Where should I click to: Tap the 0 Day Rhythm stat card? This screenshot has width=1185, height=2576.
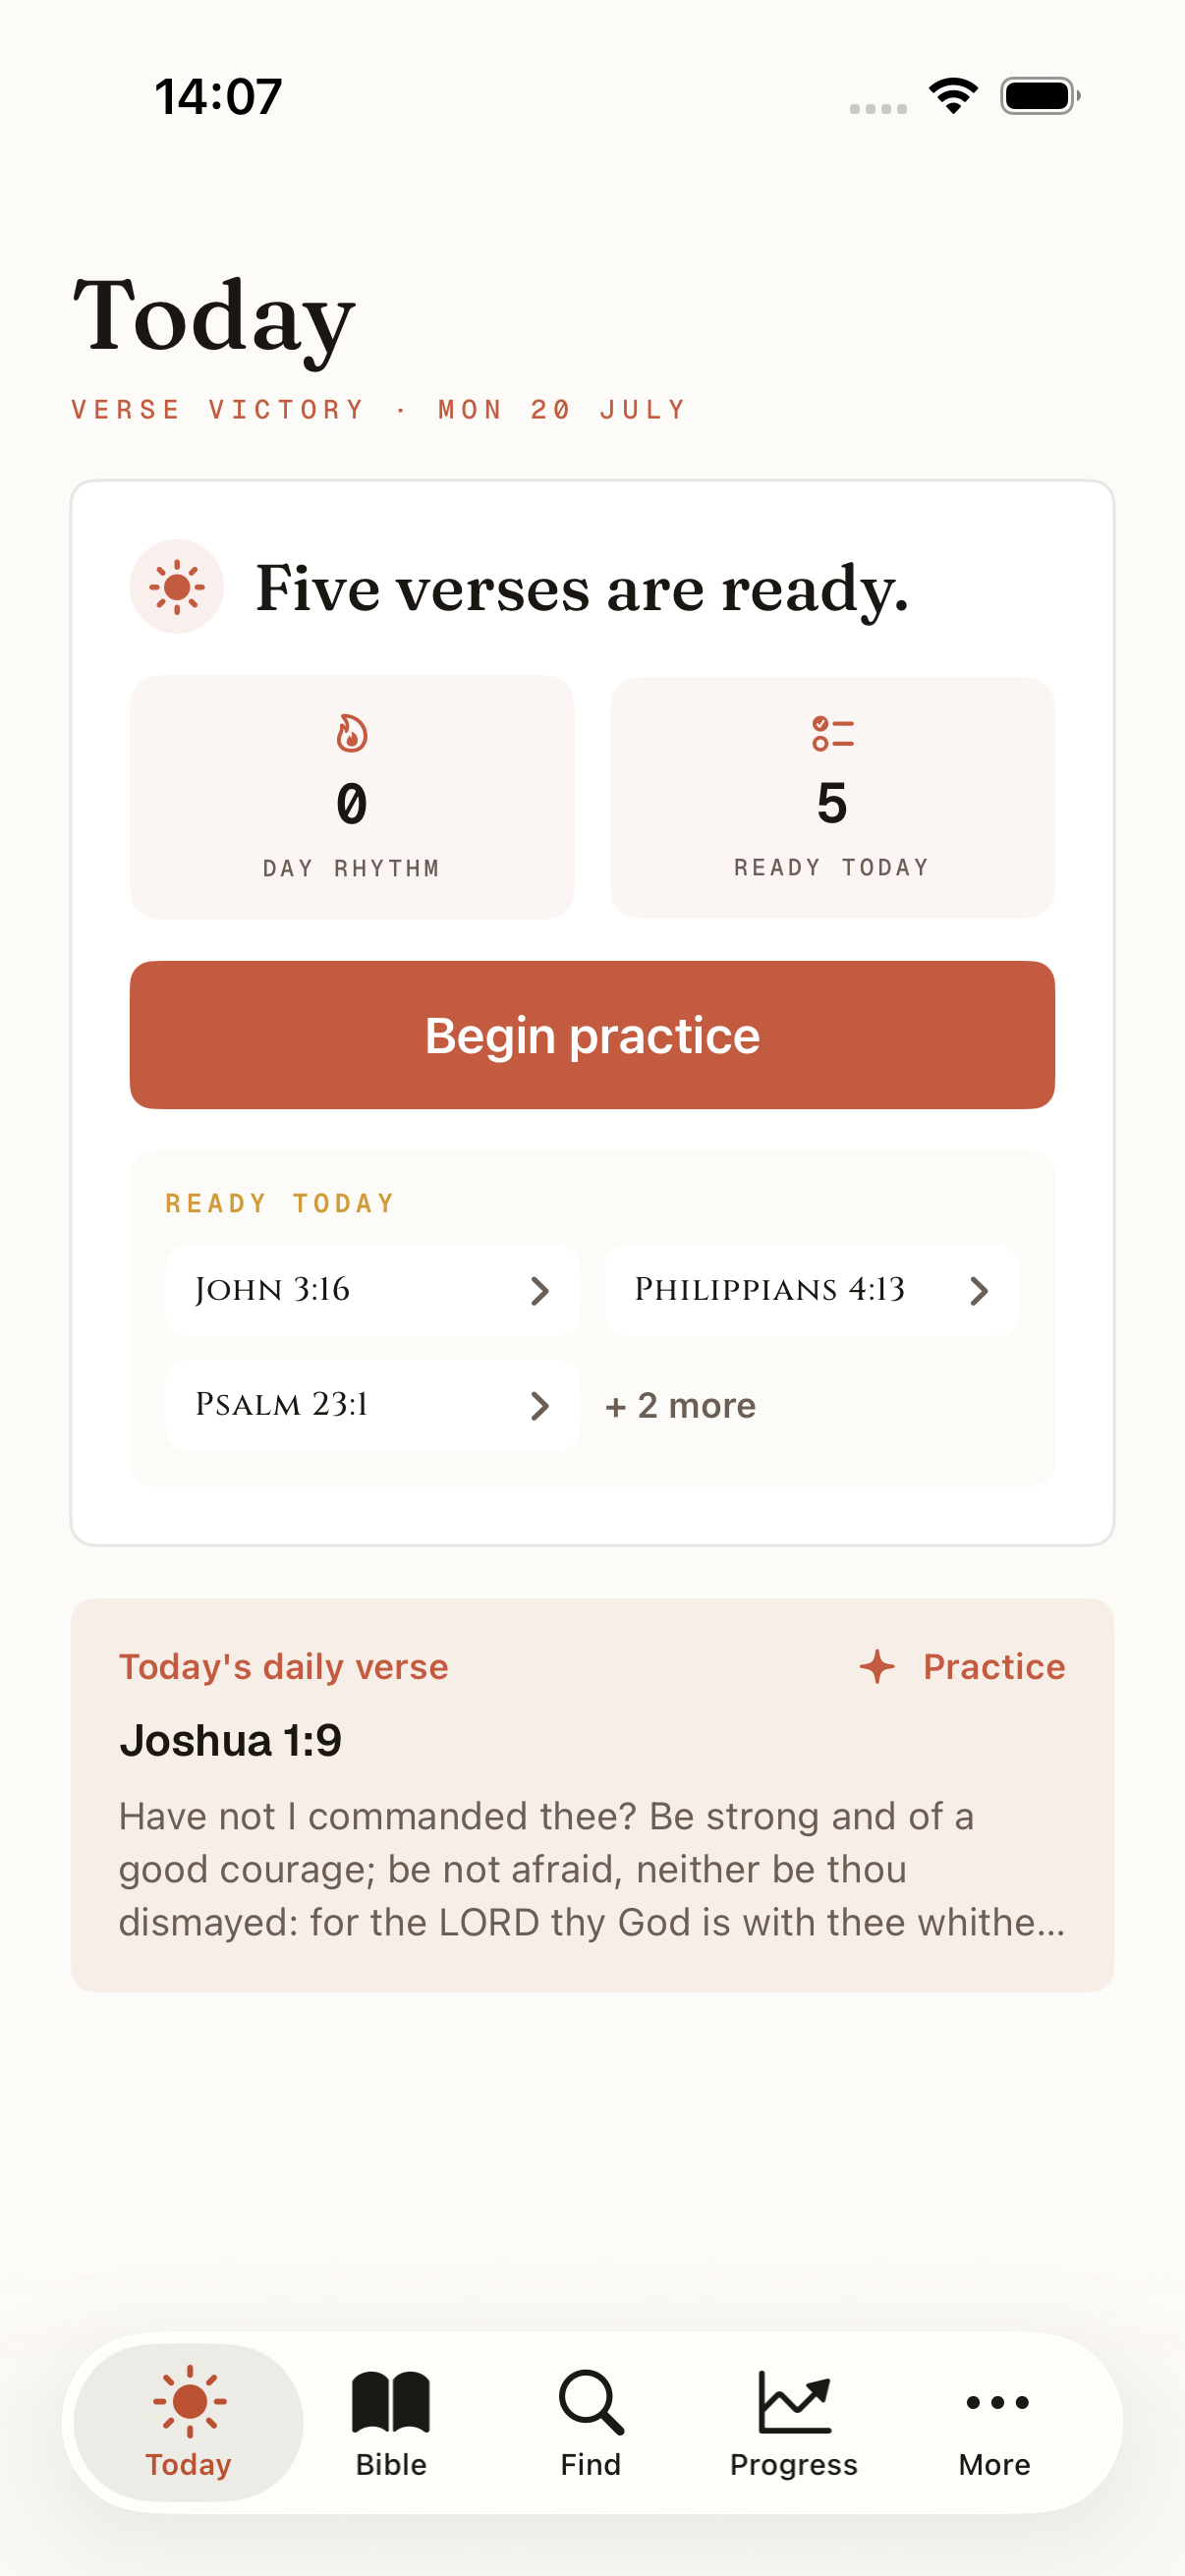[x=352, y=797]
